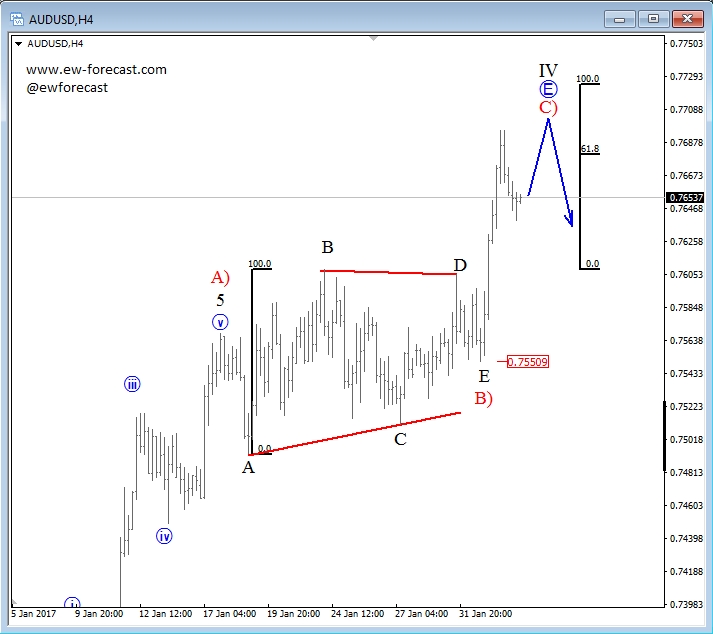This screenshot has width=713, height=634.
Task: Expand the AUDUSD,H4 chart dropdown triangle
Action: coord(18,44)
